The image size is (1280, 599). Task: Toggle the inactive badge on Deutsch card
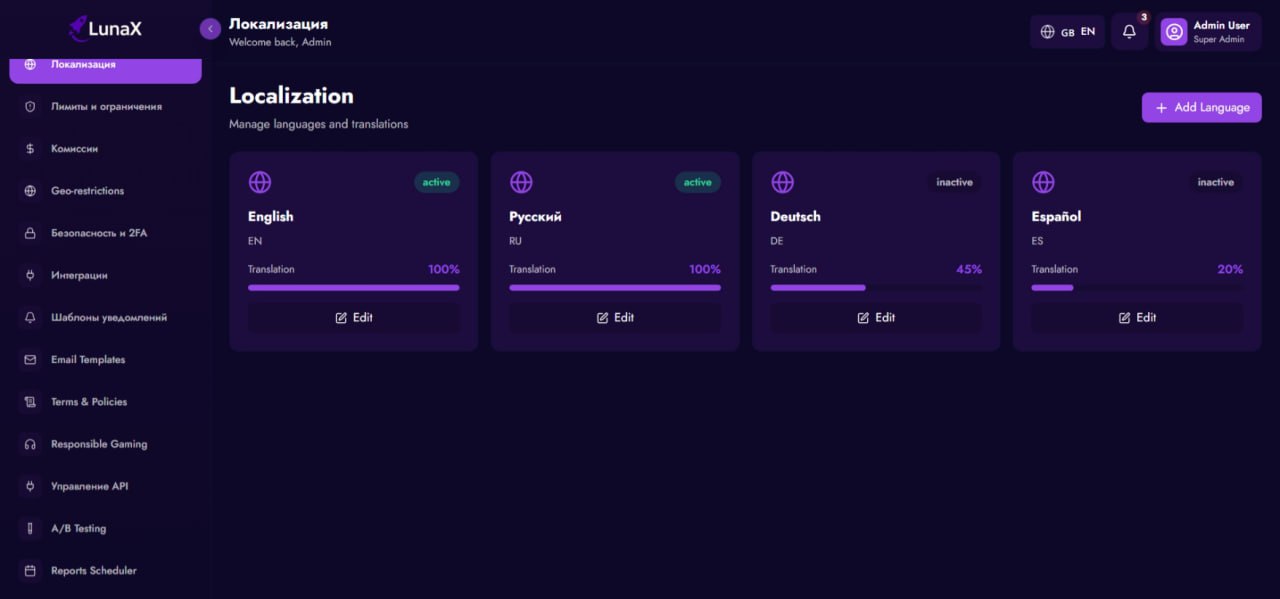(954, 182)
